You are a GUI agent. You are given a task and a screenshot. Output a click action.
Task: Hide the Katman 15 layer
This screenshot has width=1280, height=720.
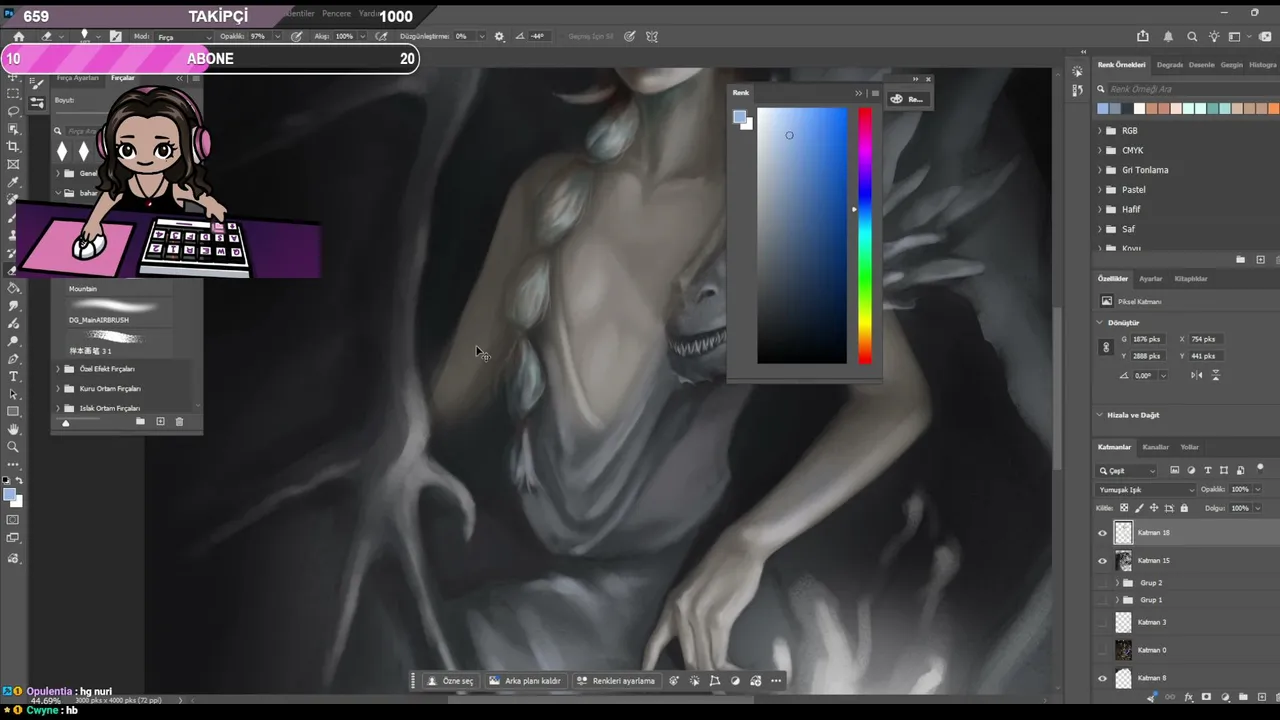(x=1103, y=561)
